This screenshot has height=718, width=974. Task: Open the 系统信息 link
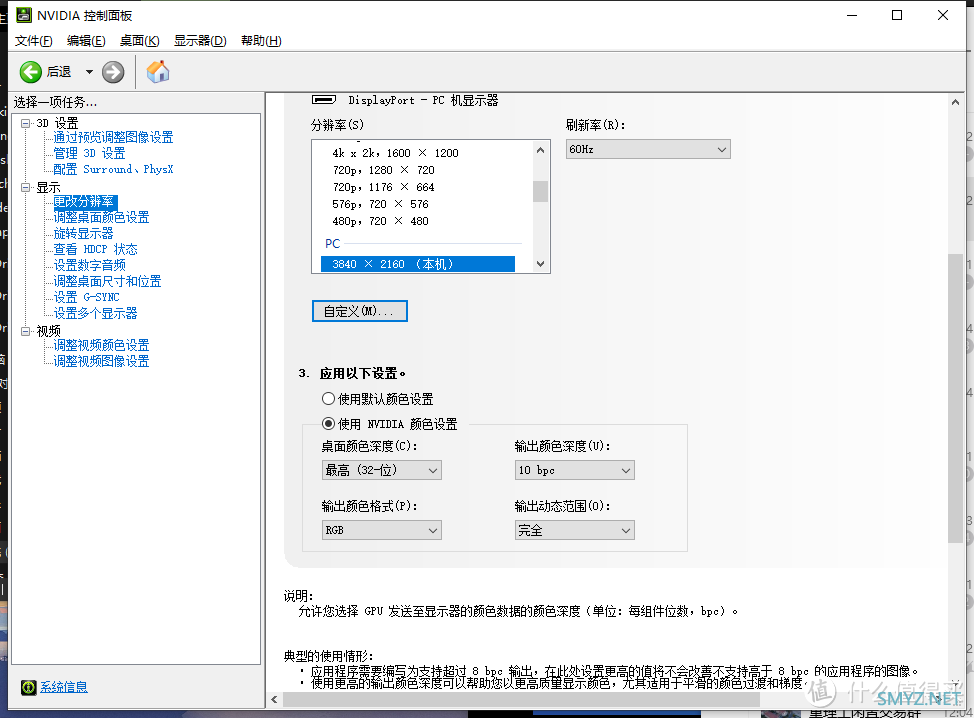click(64, 687)
